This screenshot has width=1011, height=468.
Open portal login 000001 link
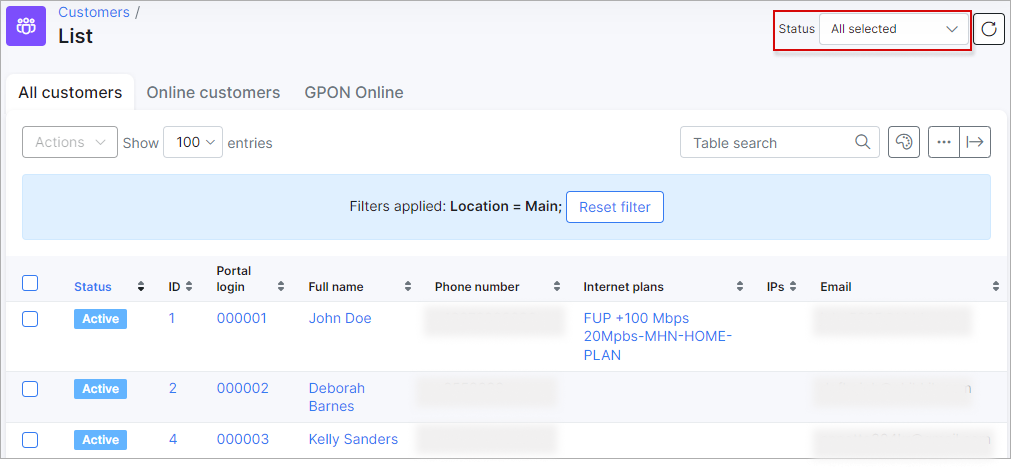242,318
